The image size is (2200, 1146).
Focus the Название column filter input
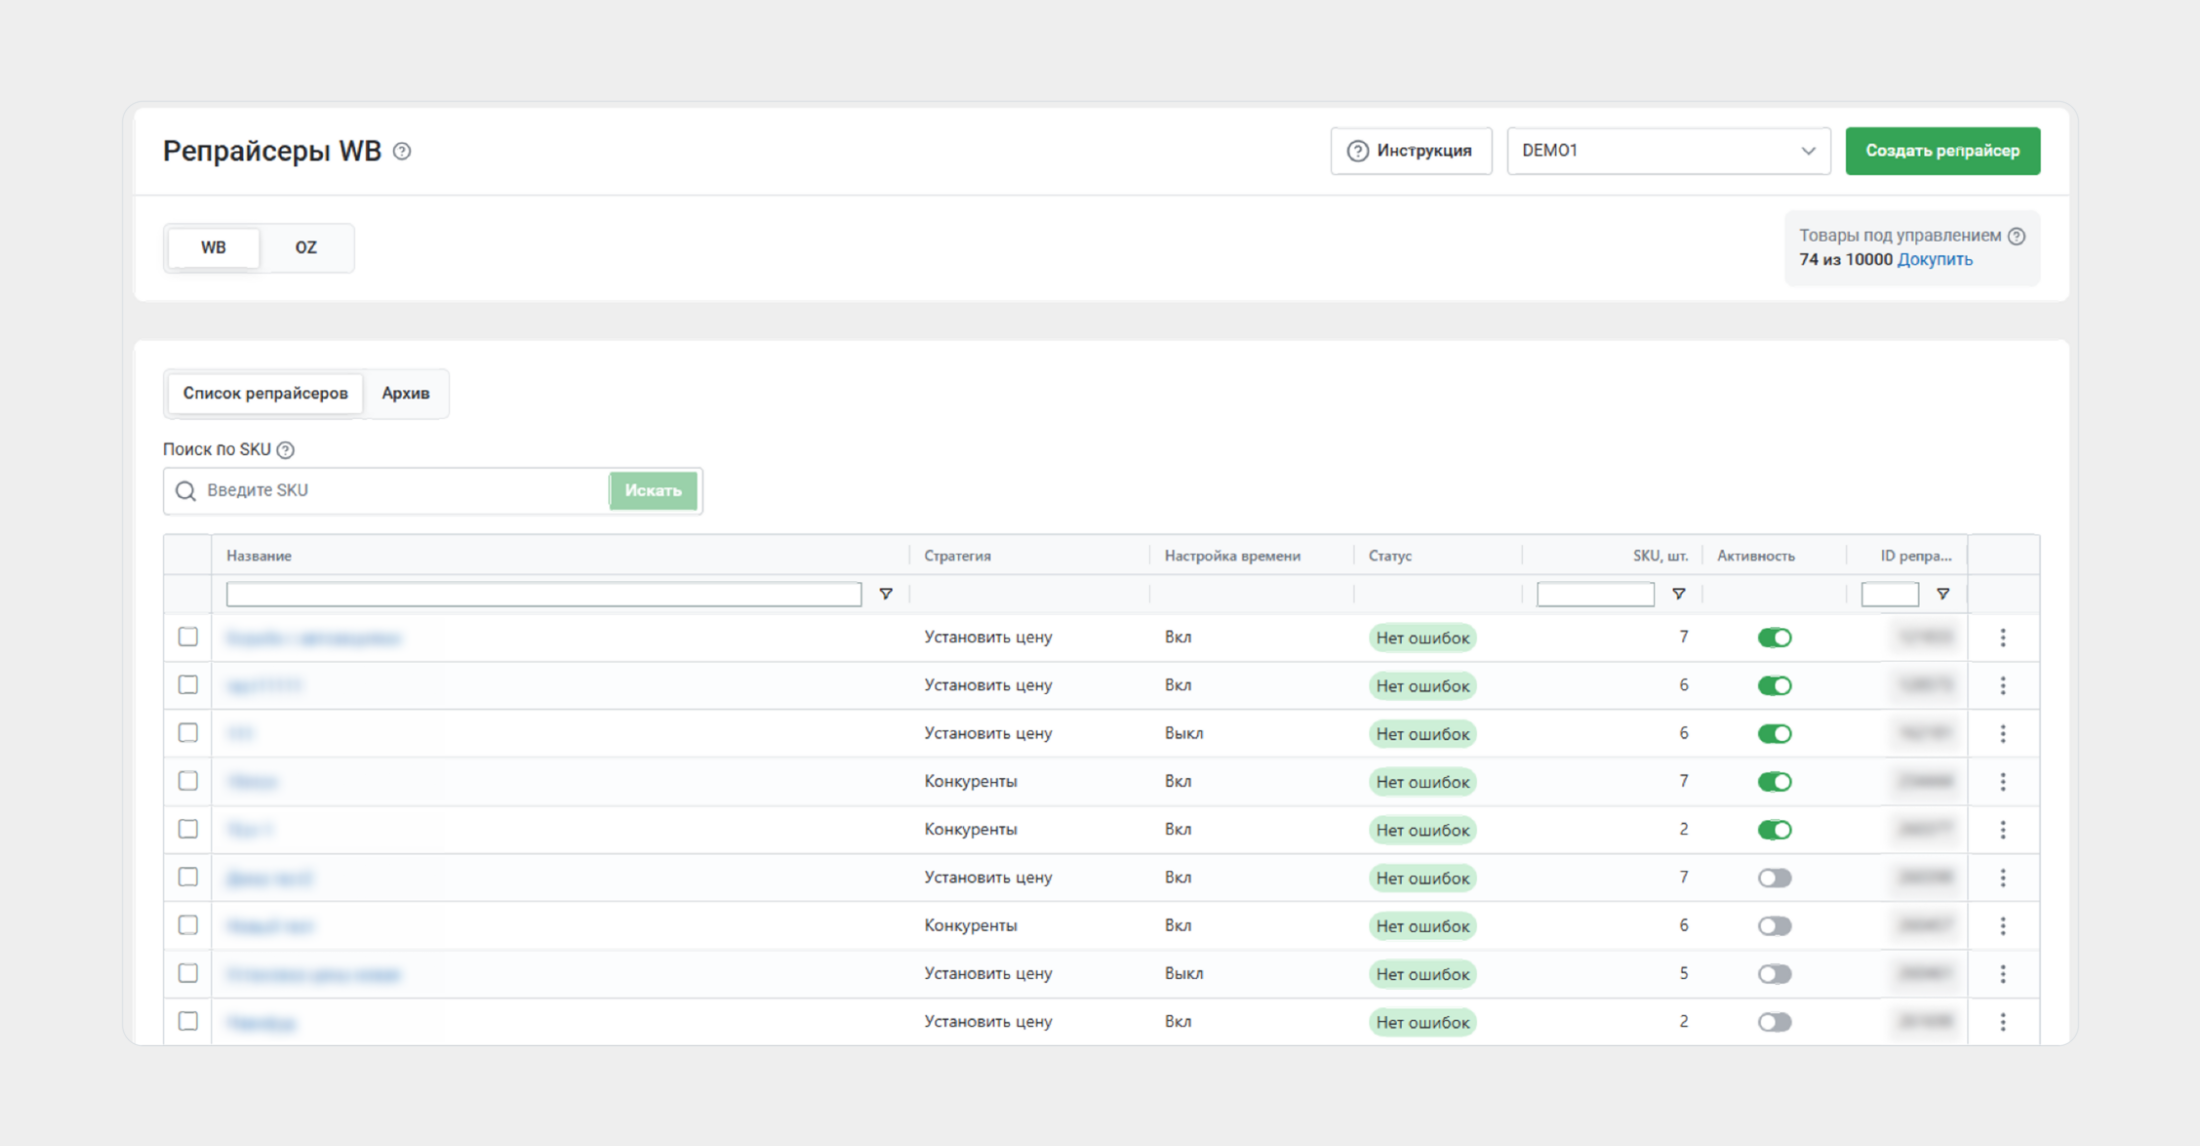tap(544, 594)
